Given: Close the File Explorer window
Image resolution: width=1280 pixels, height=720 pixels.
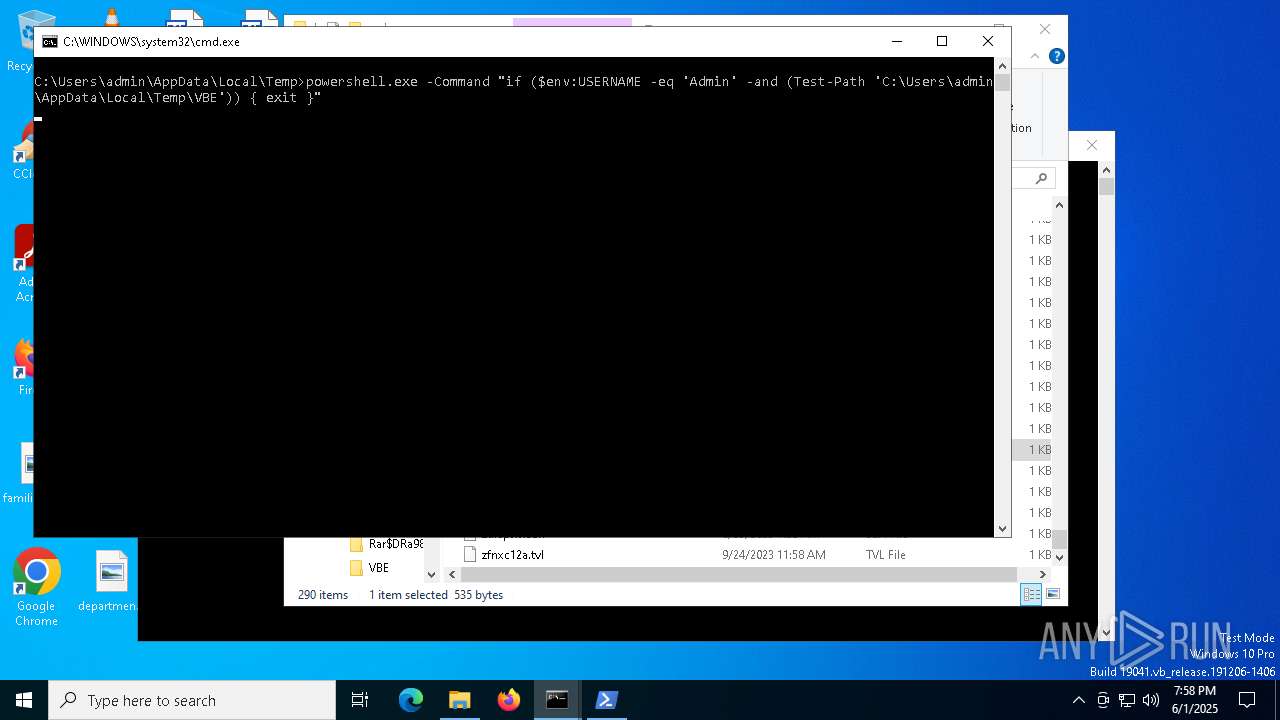Looking at the screenshot, I should [1045, 29].
